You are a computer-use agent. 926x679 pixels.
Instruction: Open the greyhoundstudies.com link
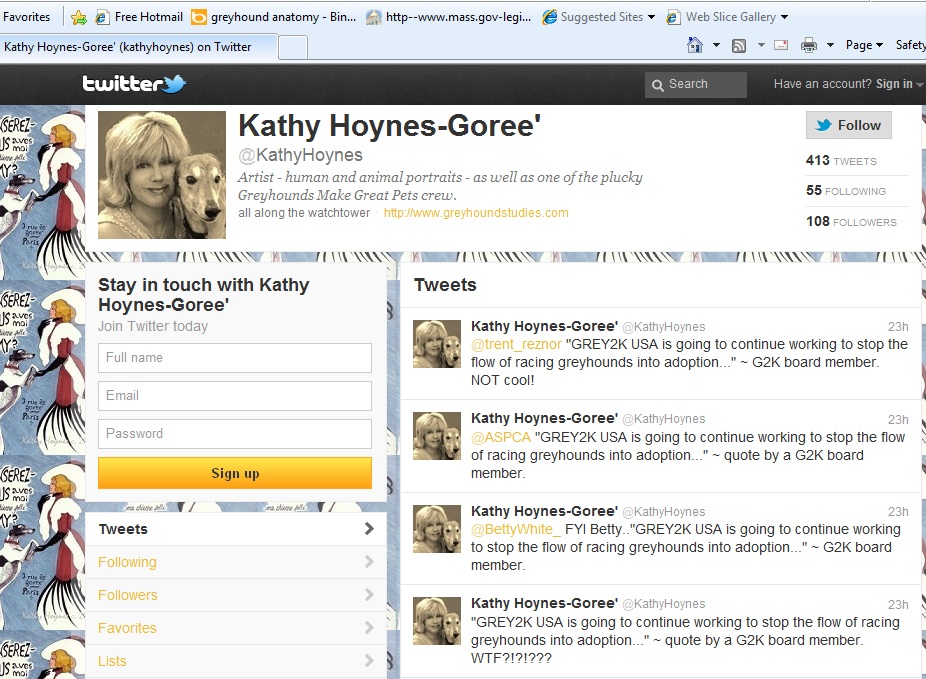pos(476,213)
